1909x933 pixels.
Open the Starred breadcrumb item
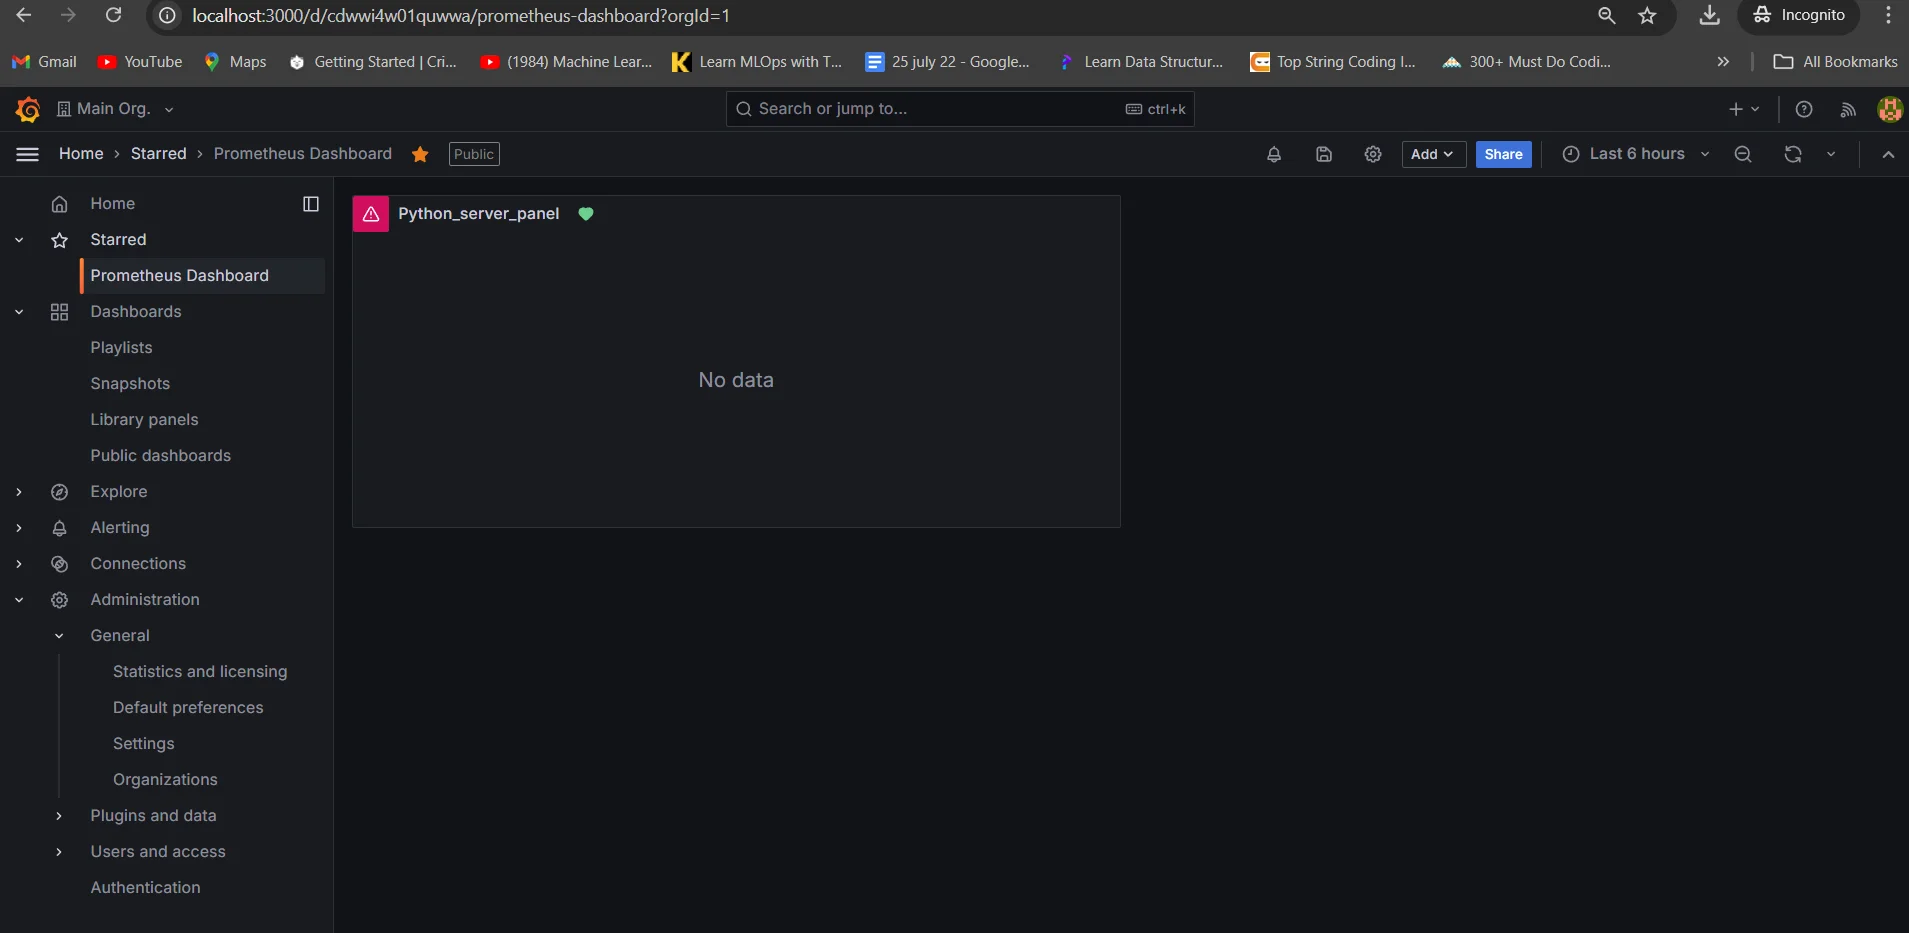(157, 154)
